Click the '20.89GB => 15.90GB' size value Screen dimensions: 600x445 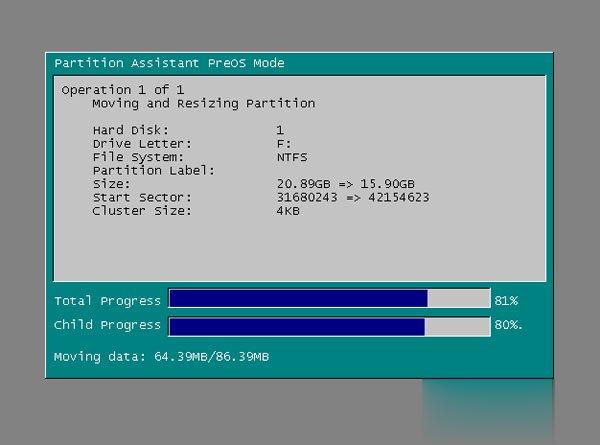(346, 184)
